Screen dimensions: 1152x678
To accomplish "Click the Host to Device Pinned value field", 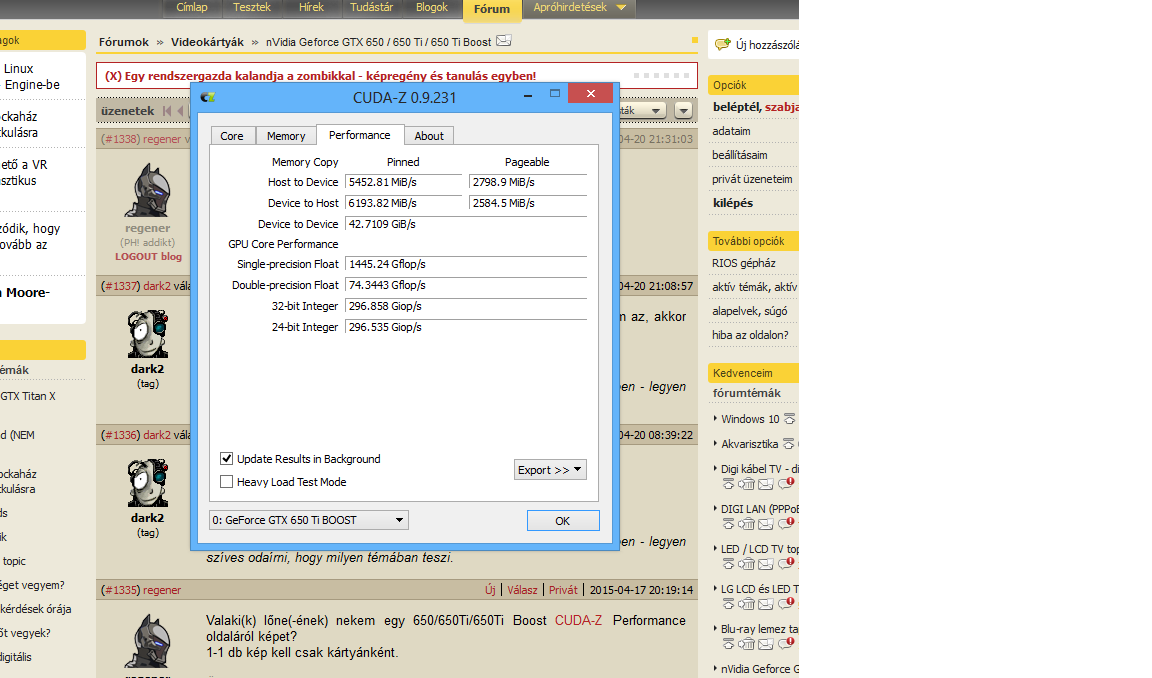I will tap(403, 182).
